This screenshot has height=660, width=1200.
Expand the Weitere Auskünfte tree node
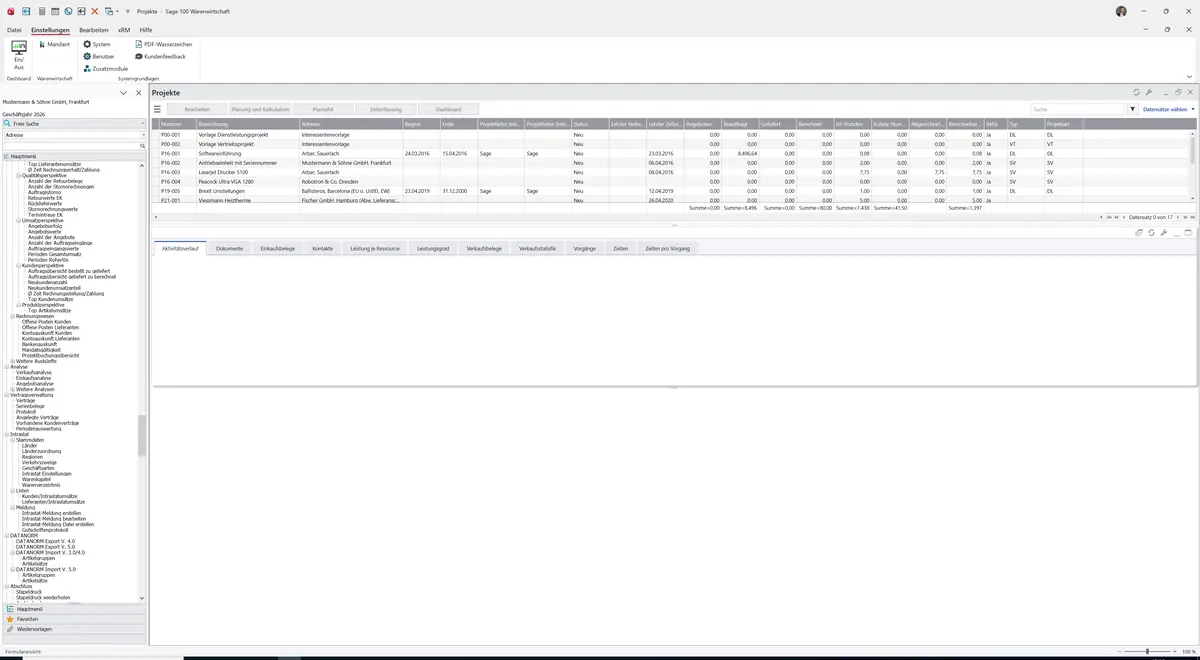12,361
